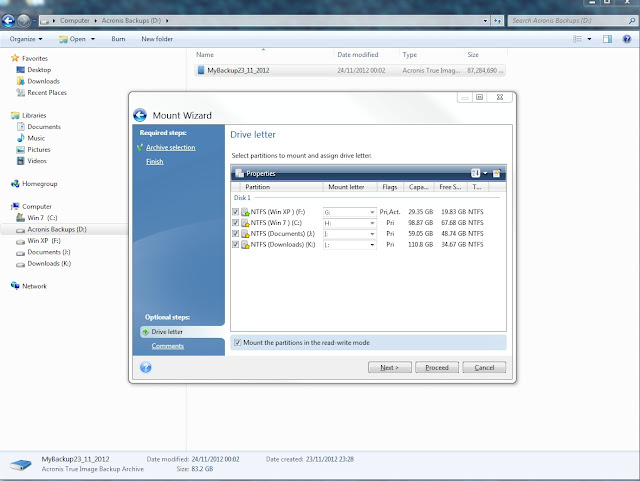Open mount letter dropdown for Downloads partition
Image resolution: width=640 pixels, height=481 pixels.
point(372,245)
